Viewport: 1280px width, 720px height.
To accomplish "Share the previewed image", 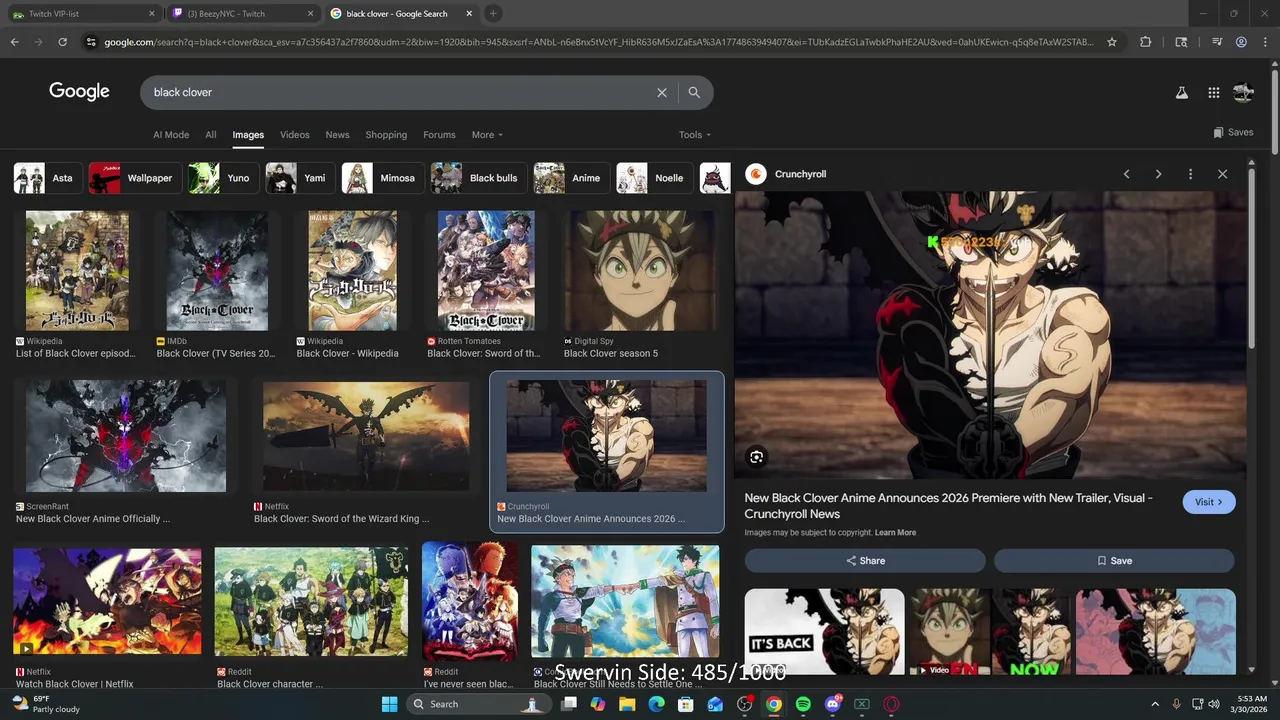I will [x=865, y=561].
